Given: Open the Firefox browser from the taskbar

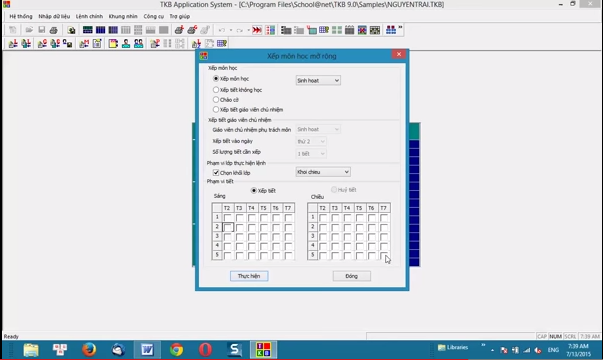Looking at the screenshot, I should pyautogui.click(x=89, y=350).
